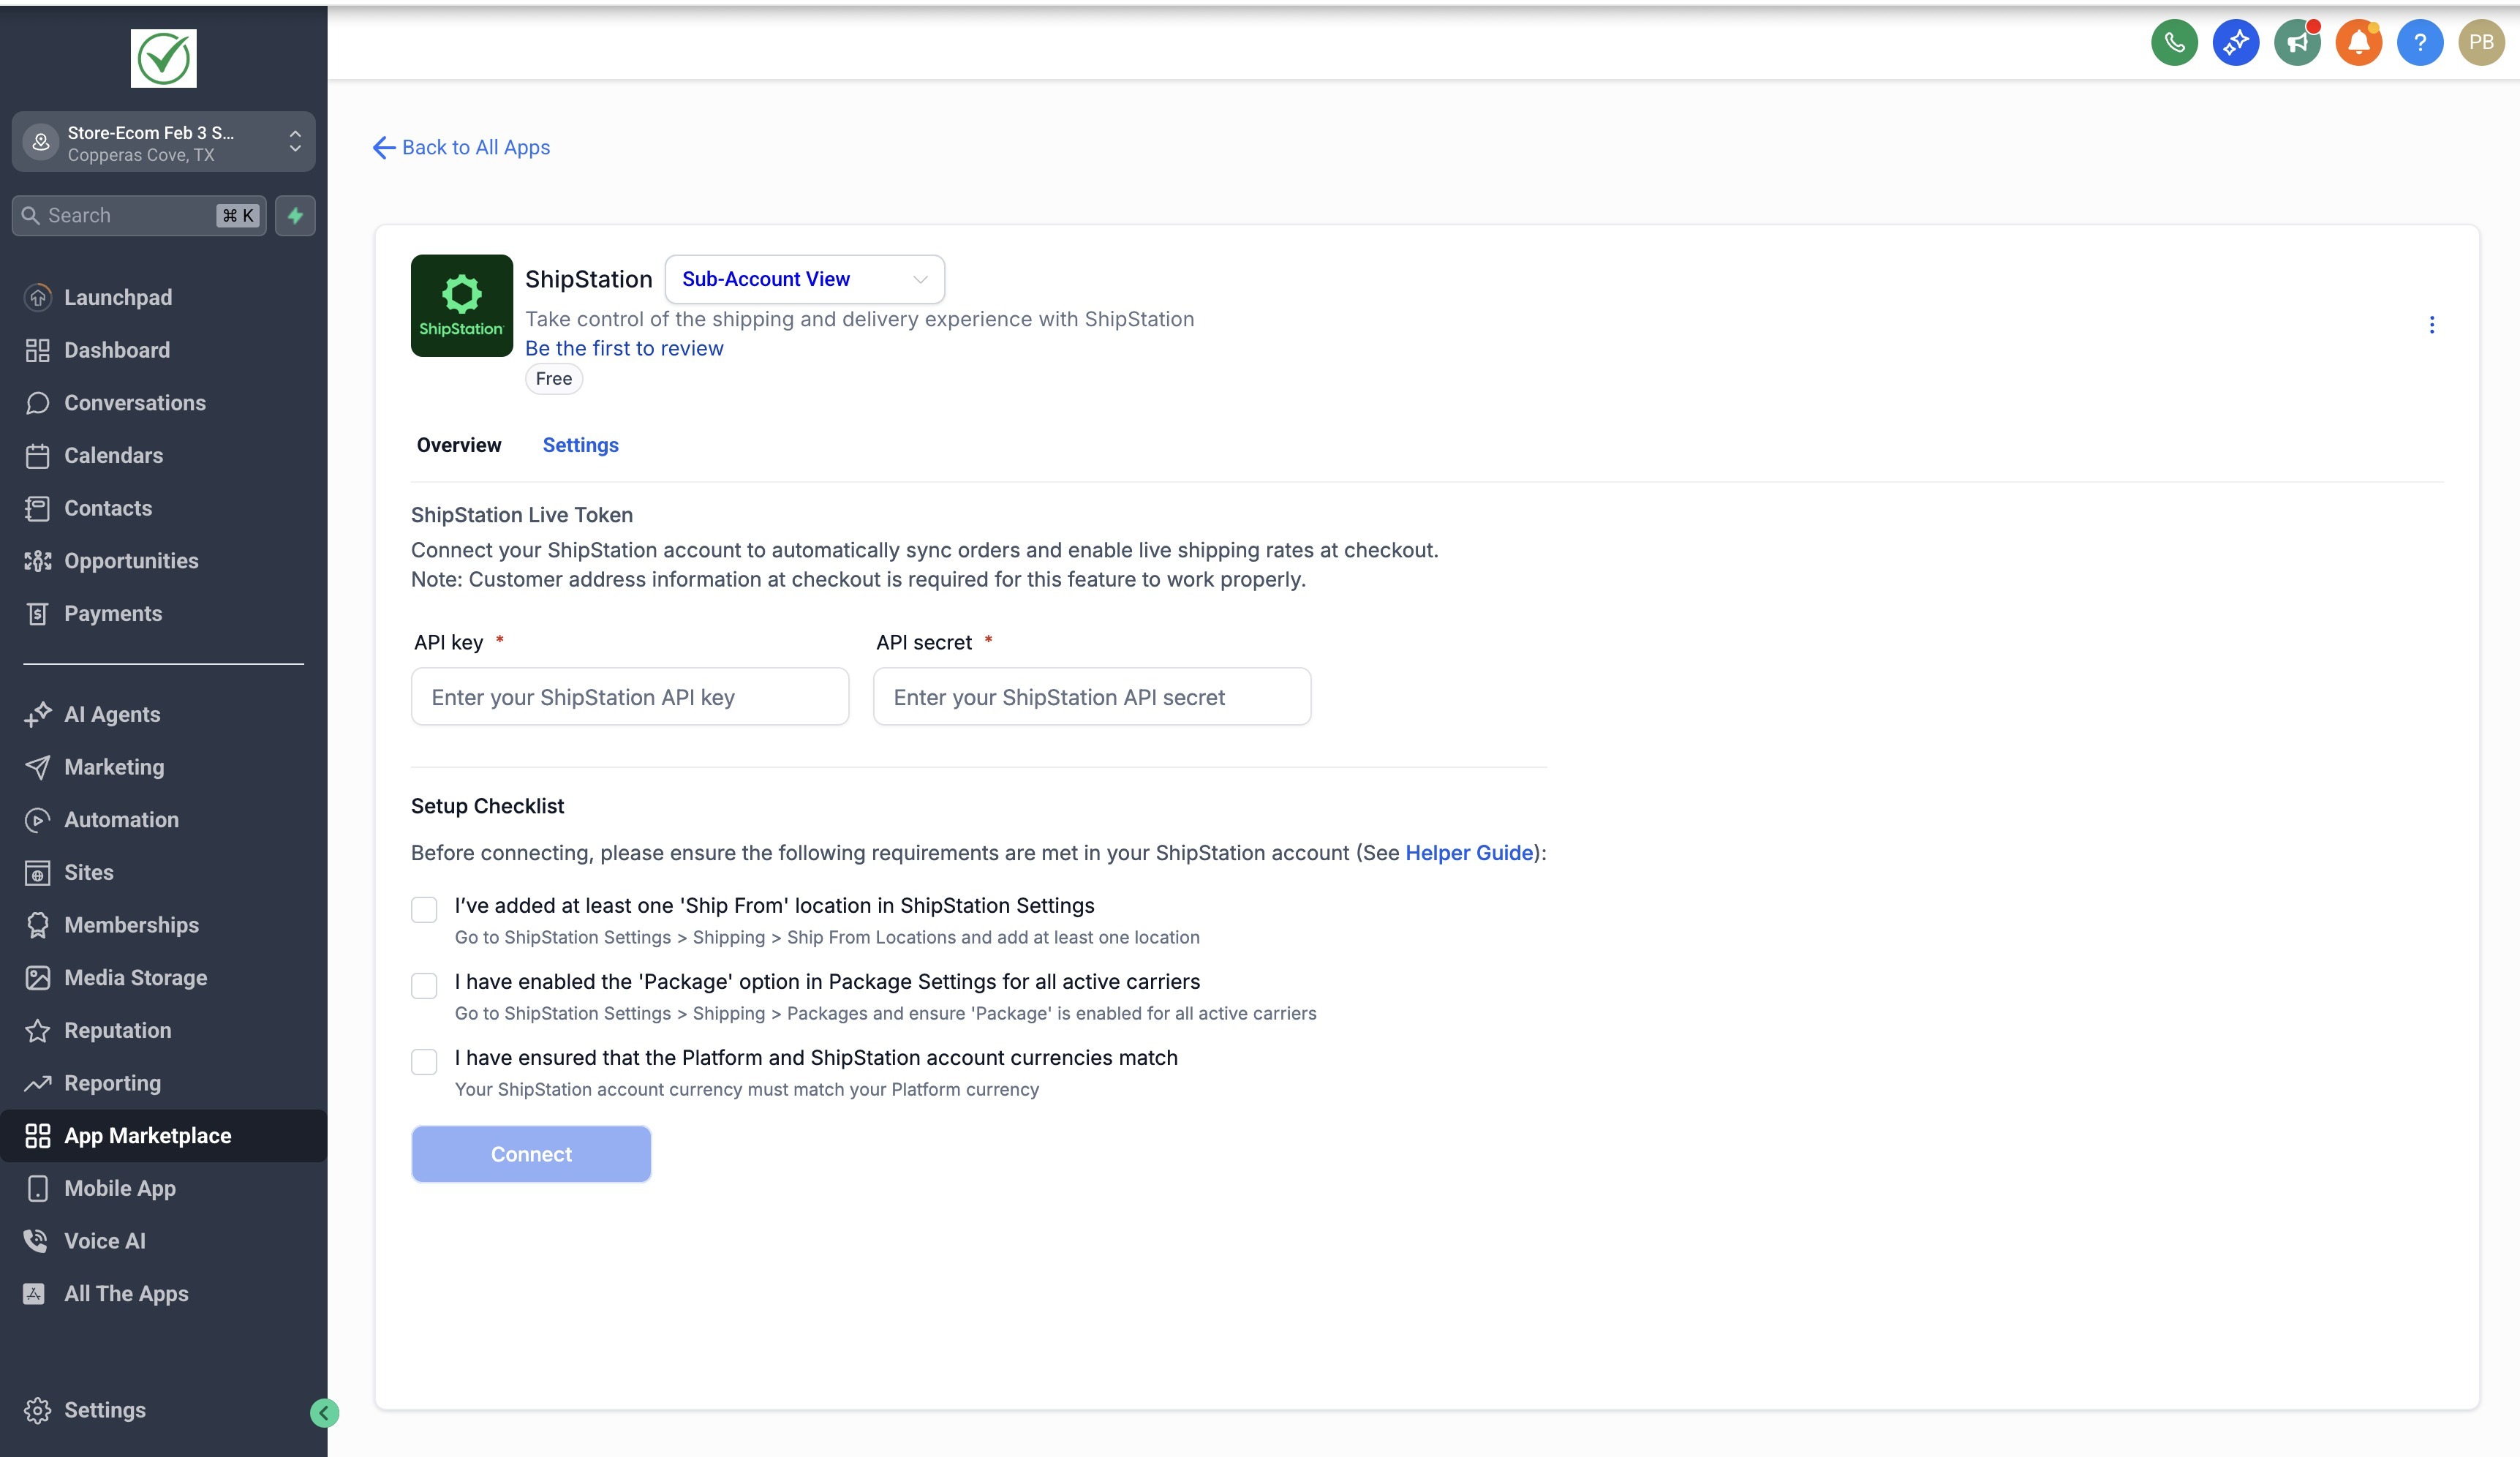The height and width of the screenshot is (1457, 2520).
Task: Focus the ShipStation API key field
Action: [x=629, y=697]
